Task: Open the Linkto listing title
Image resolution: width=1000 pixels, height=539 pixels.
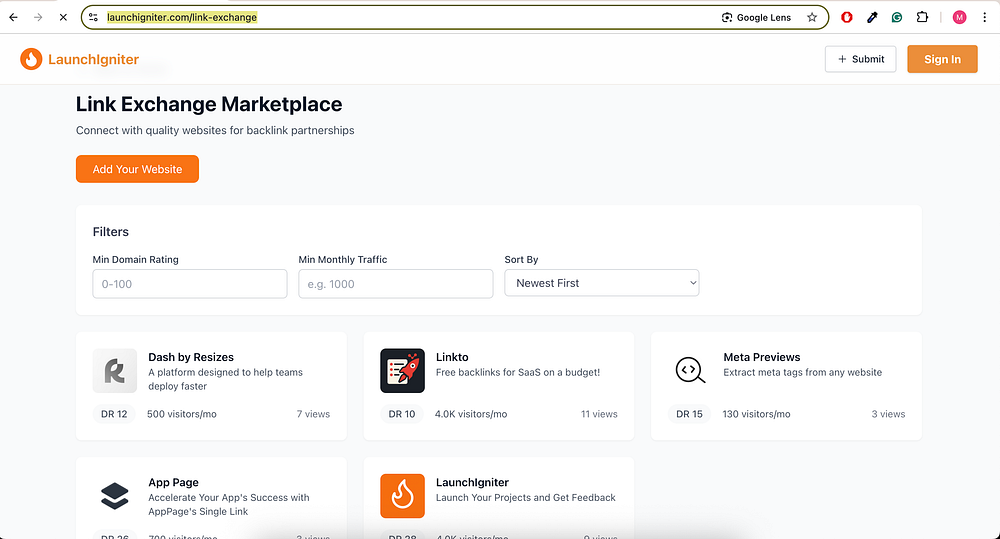Action: (x=452, y=357)
